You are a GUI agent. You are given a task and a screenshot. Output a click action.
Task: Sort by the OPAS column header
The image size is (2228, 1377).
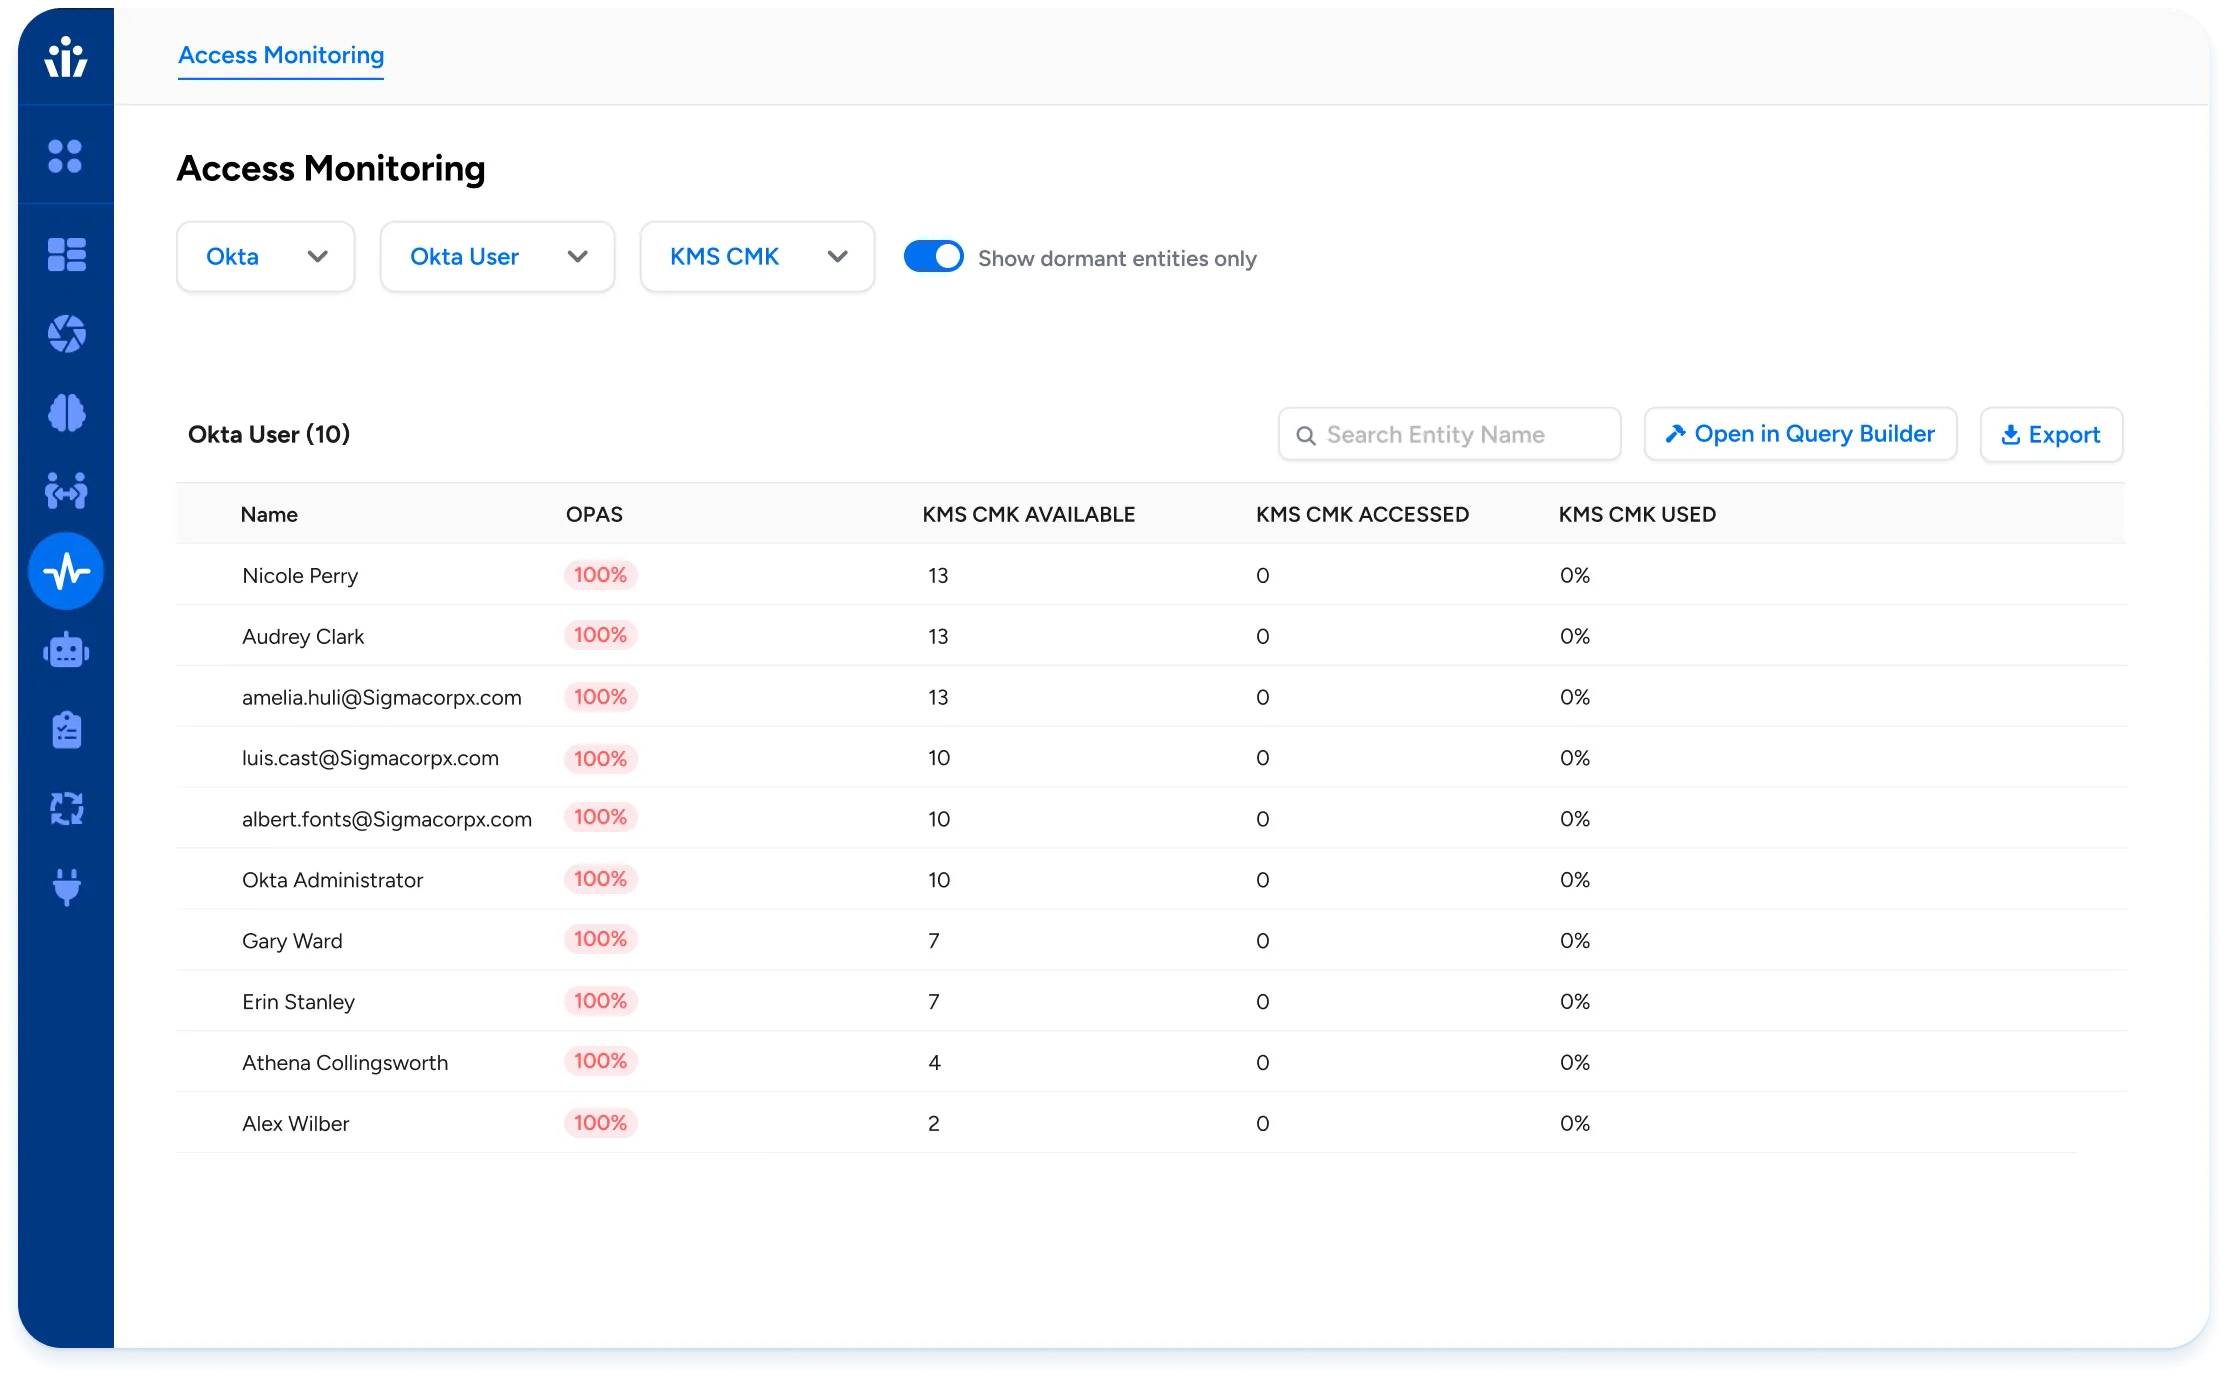(x=594, y=514)
